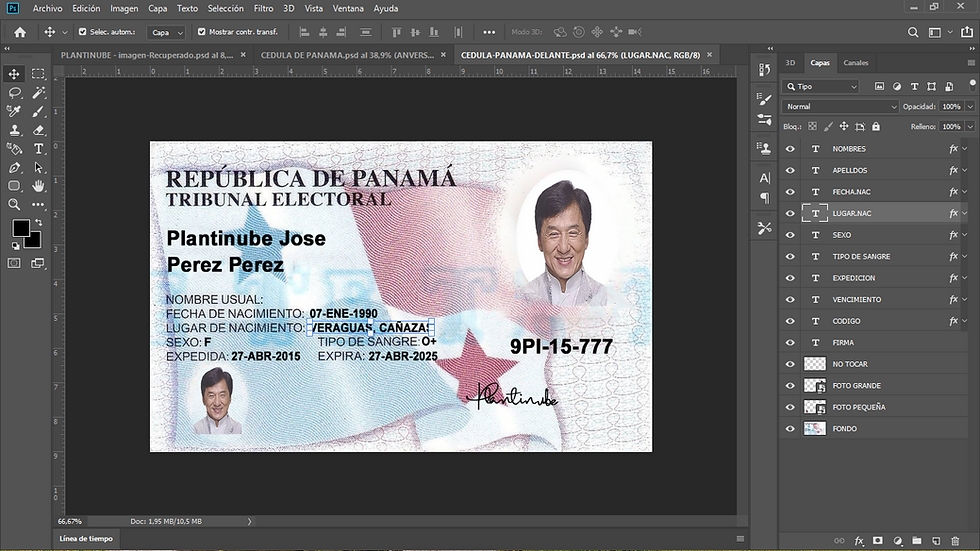Open the Filtro menu
This screenshot has width=980, height=551.
pyautogui.click(x=263, y=8)
